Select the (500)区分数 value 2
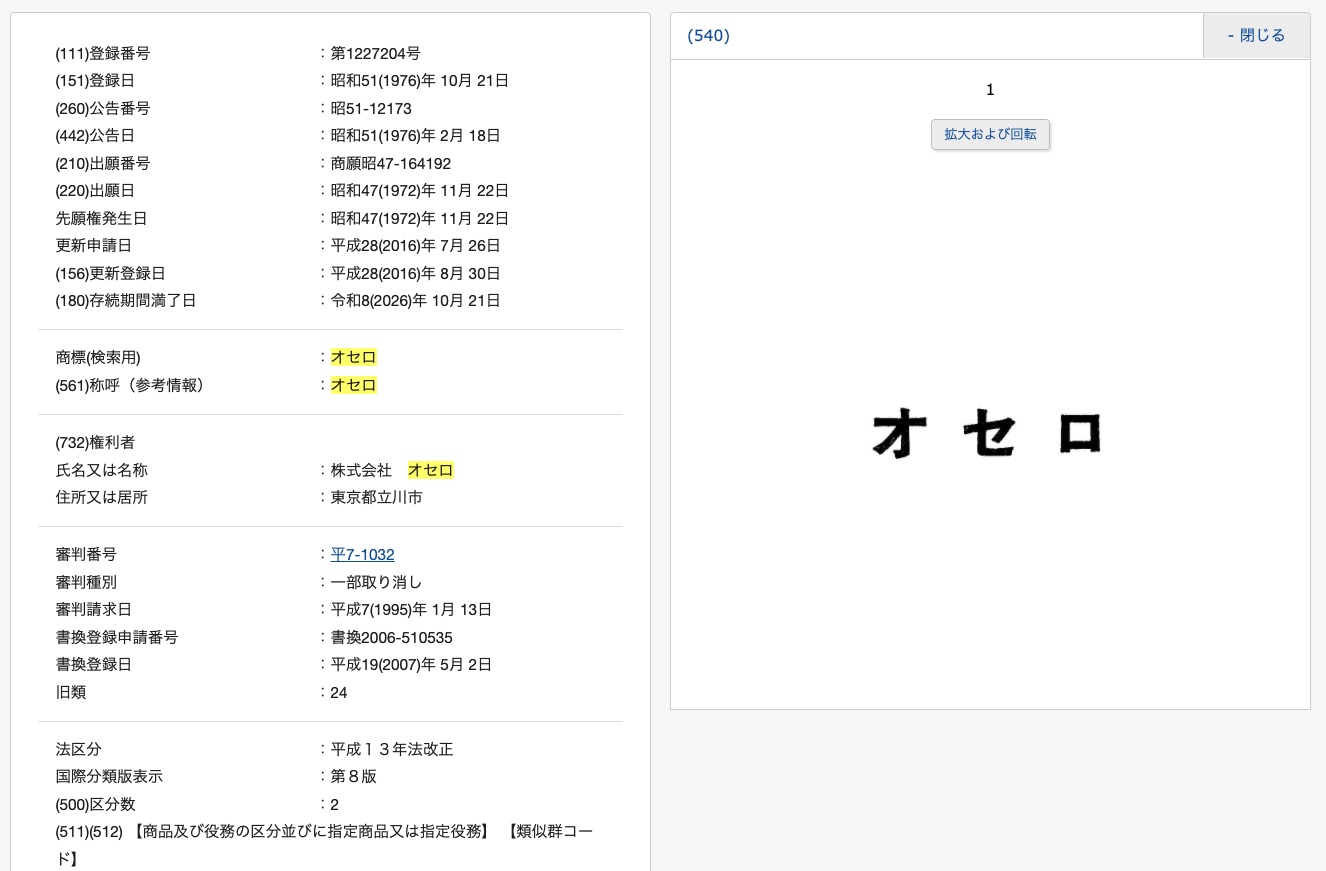This screenshot has width=1326, height=871. tap(335, 804)
